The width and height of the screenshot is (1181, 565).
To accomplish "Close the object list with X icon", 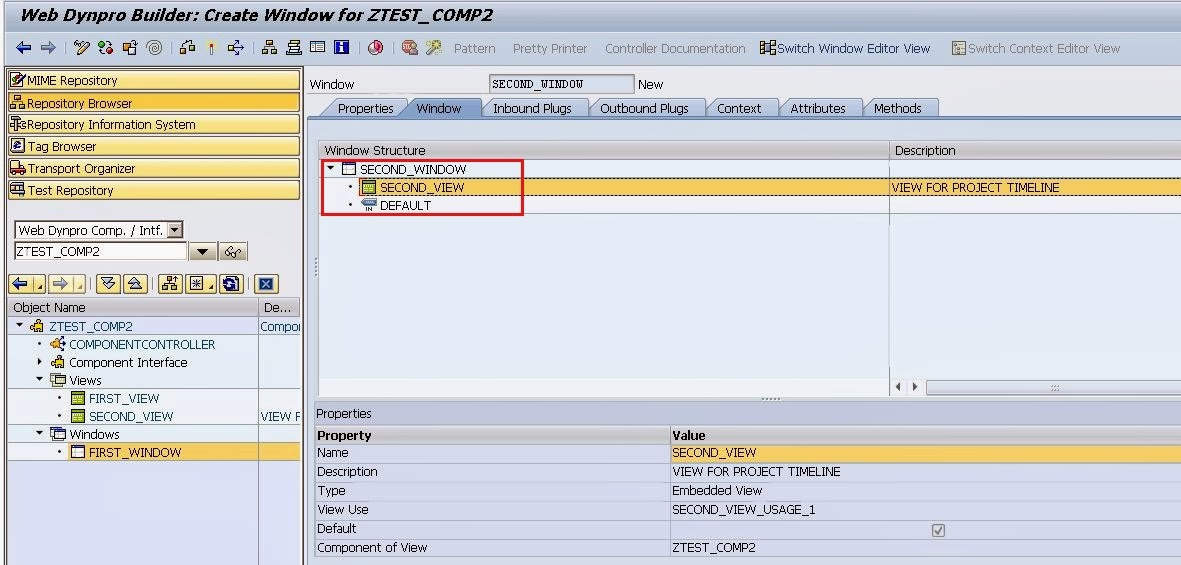I will 266,284.
